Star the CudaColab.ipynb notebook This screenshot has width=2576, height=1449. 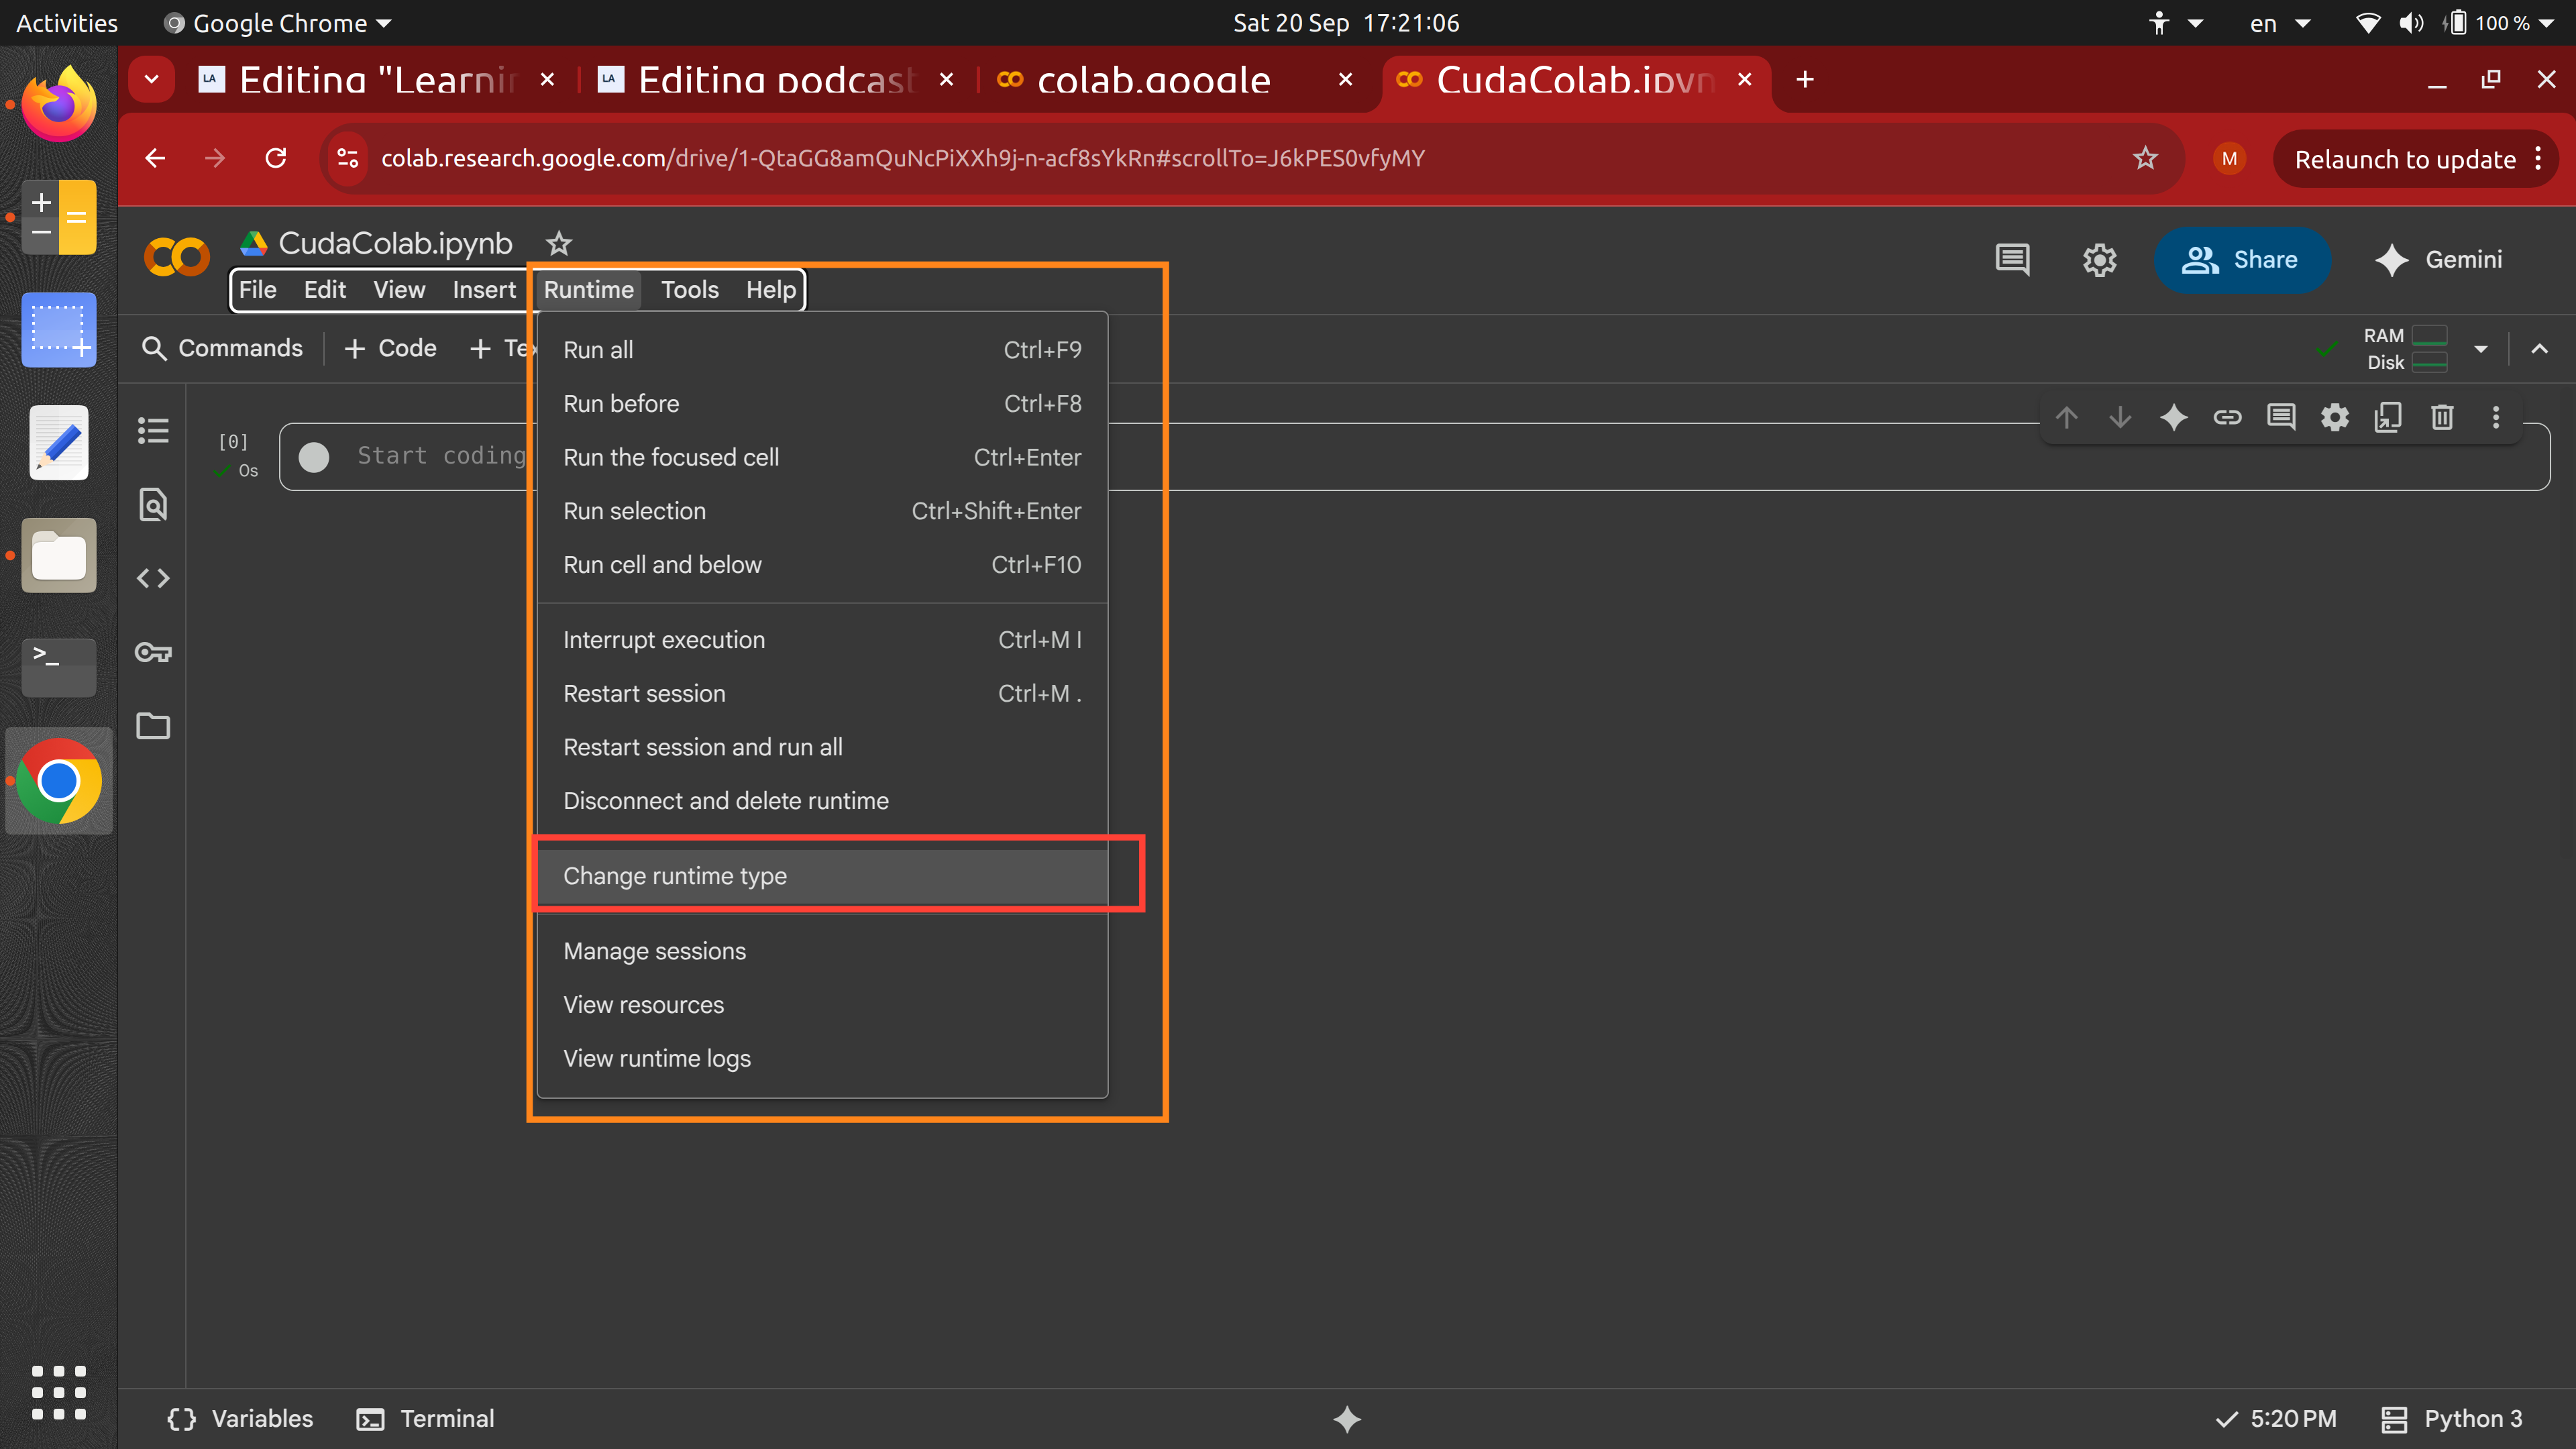coord(558,243)
